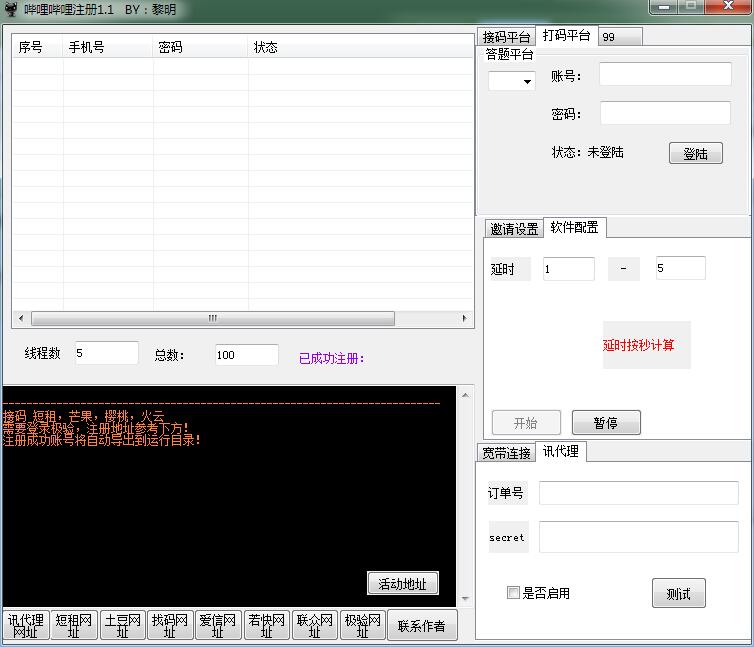The image size is (754, 647).
Task: Focus the 订单号 text field
Action: coord(638,493)
